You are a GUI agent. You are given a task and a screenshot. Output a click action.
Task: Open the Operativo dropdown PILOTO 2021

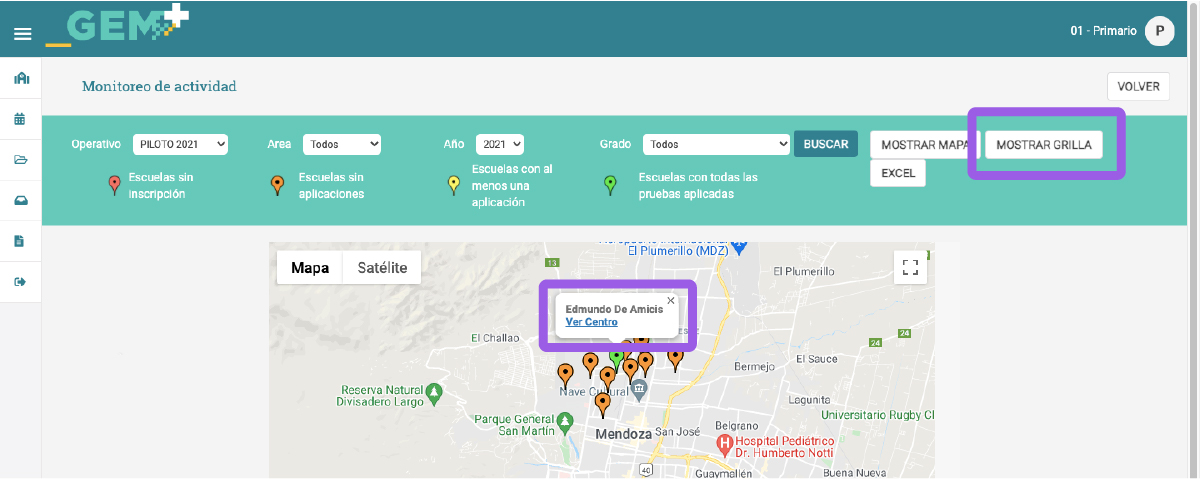181,144
